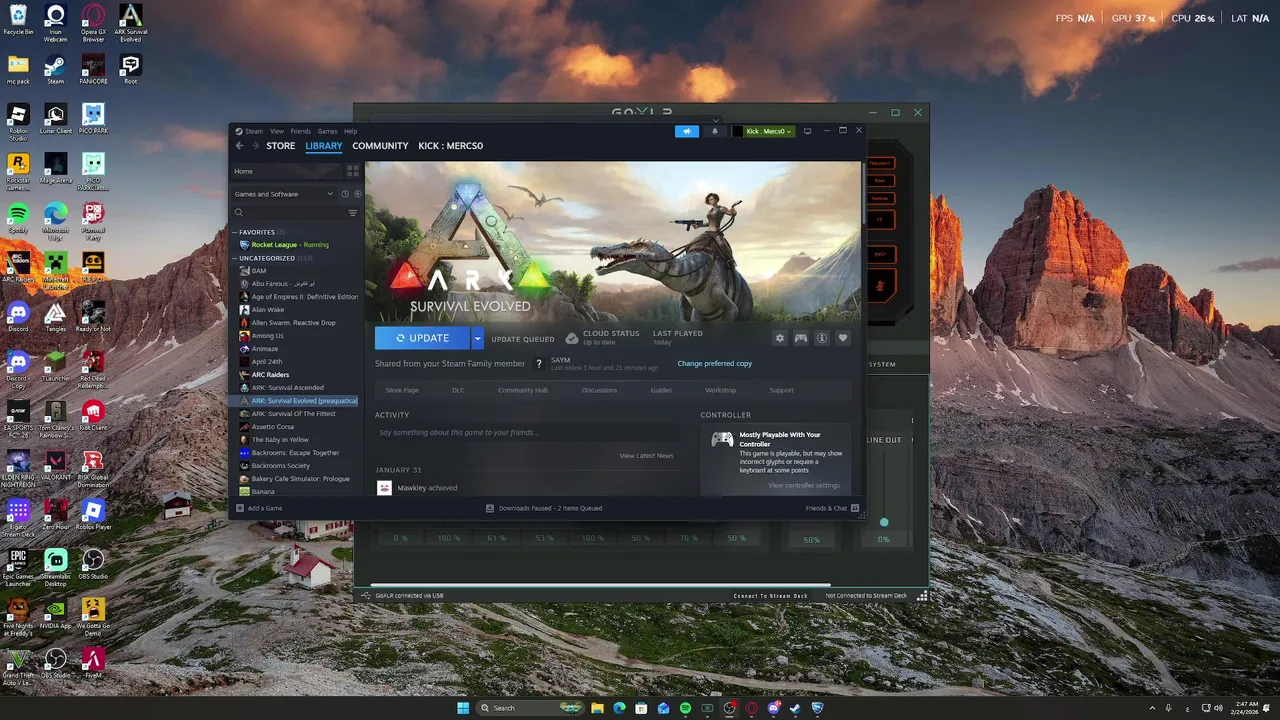Viewport: 1280px width, 720px height.
Task: Click taskbar Search box
Action: pos(531,708)
